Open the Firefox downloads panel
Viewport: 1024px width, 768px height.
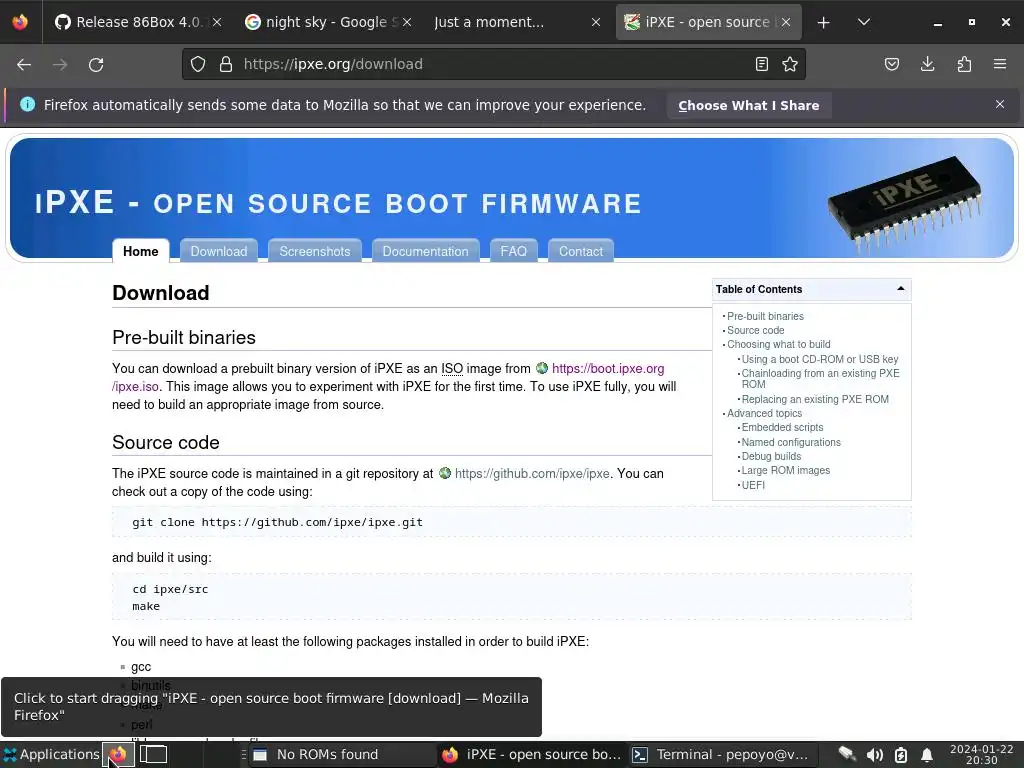927,64
